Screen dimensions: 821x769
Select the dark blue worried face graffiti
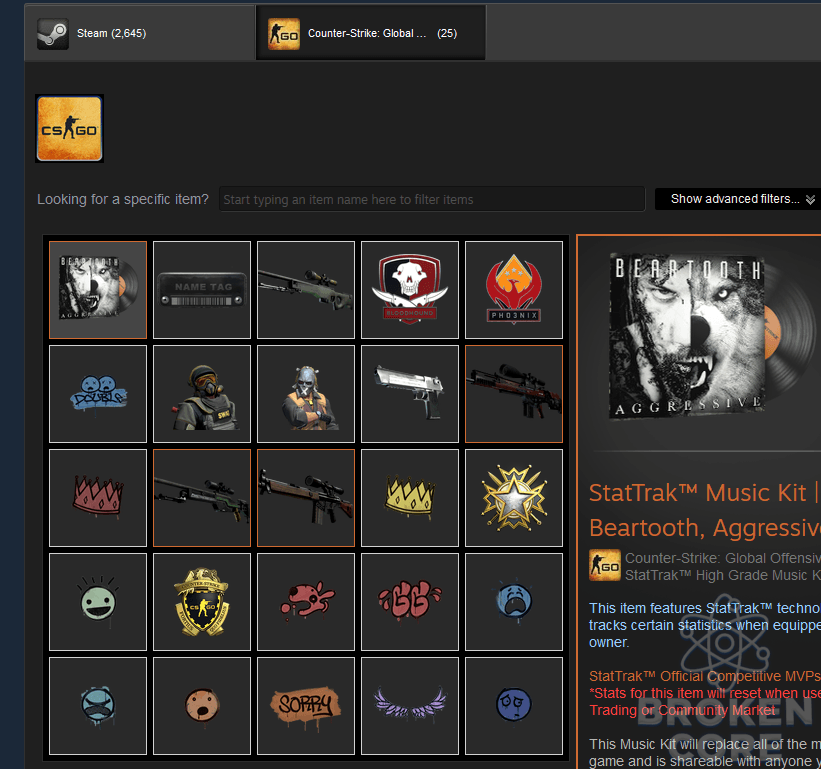pos(514,706)
